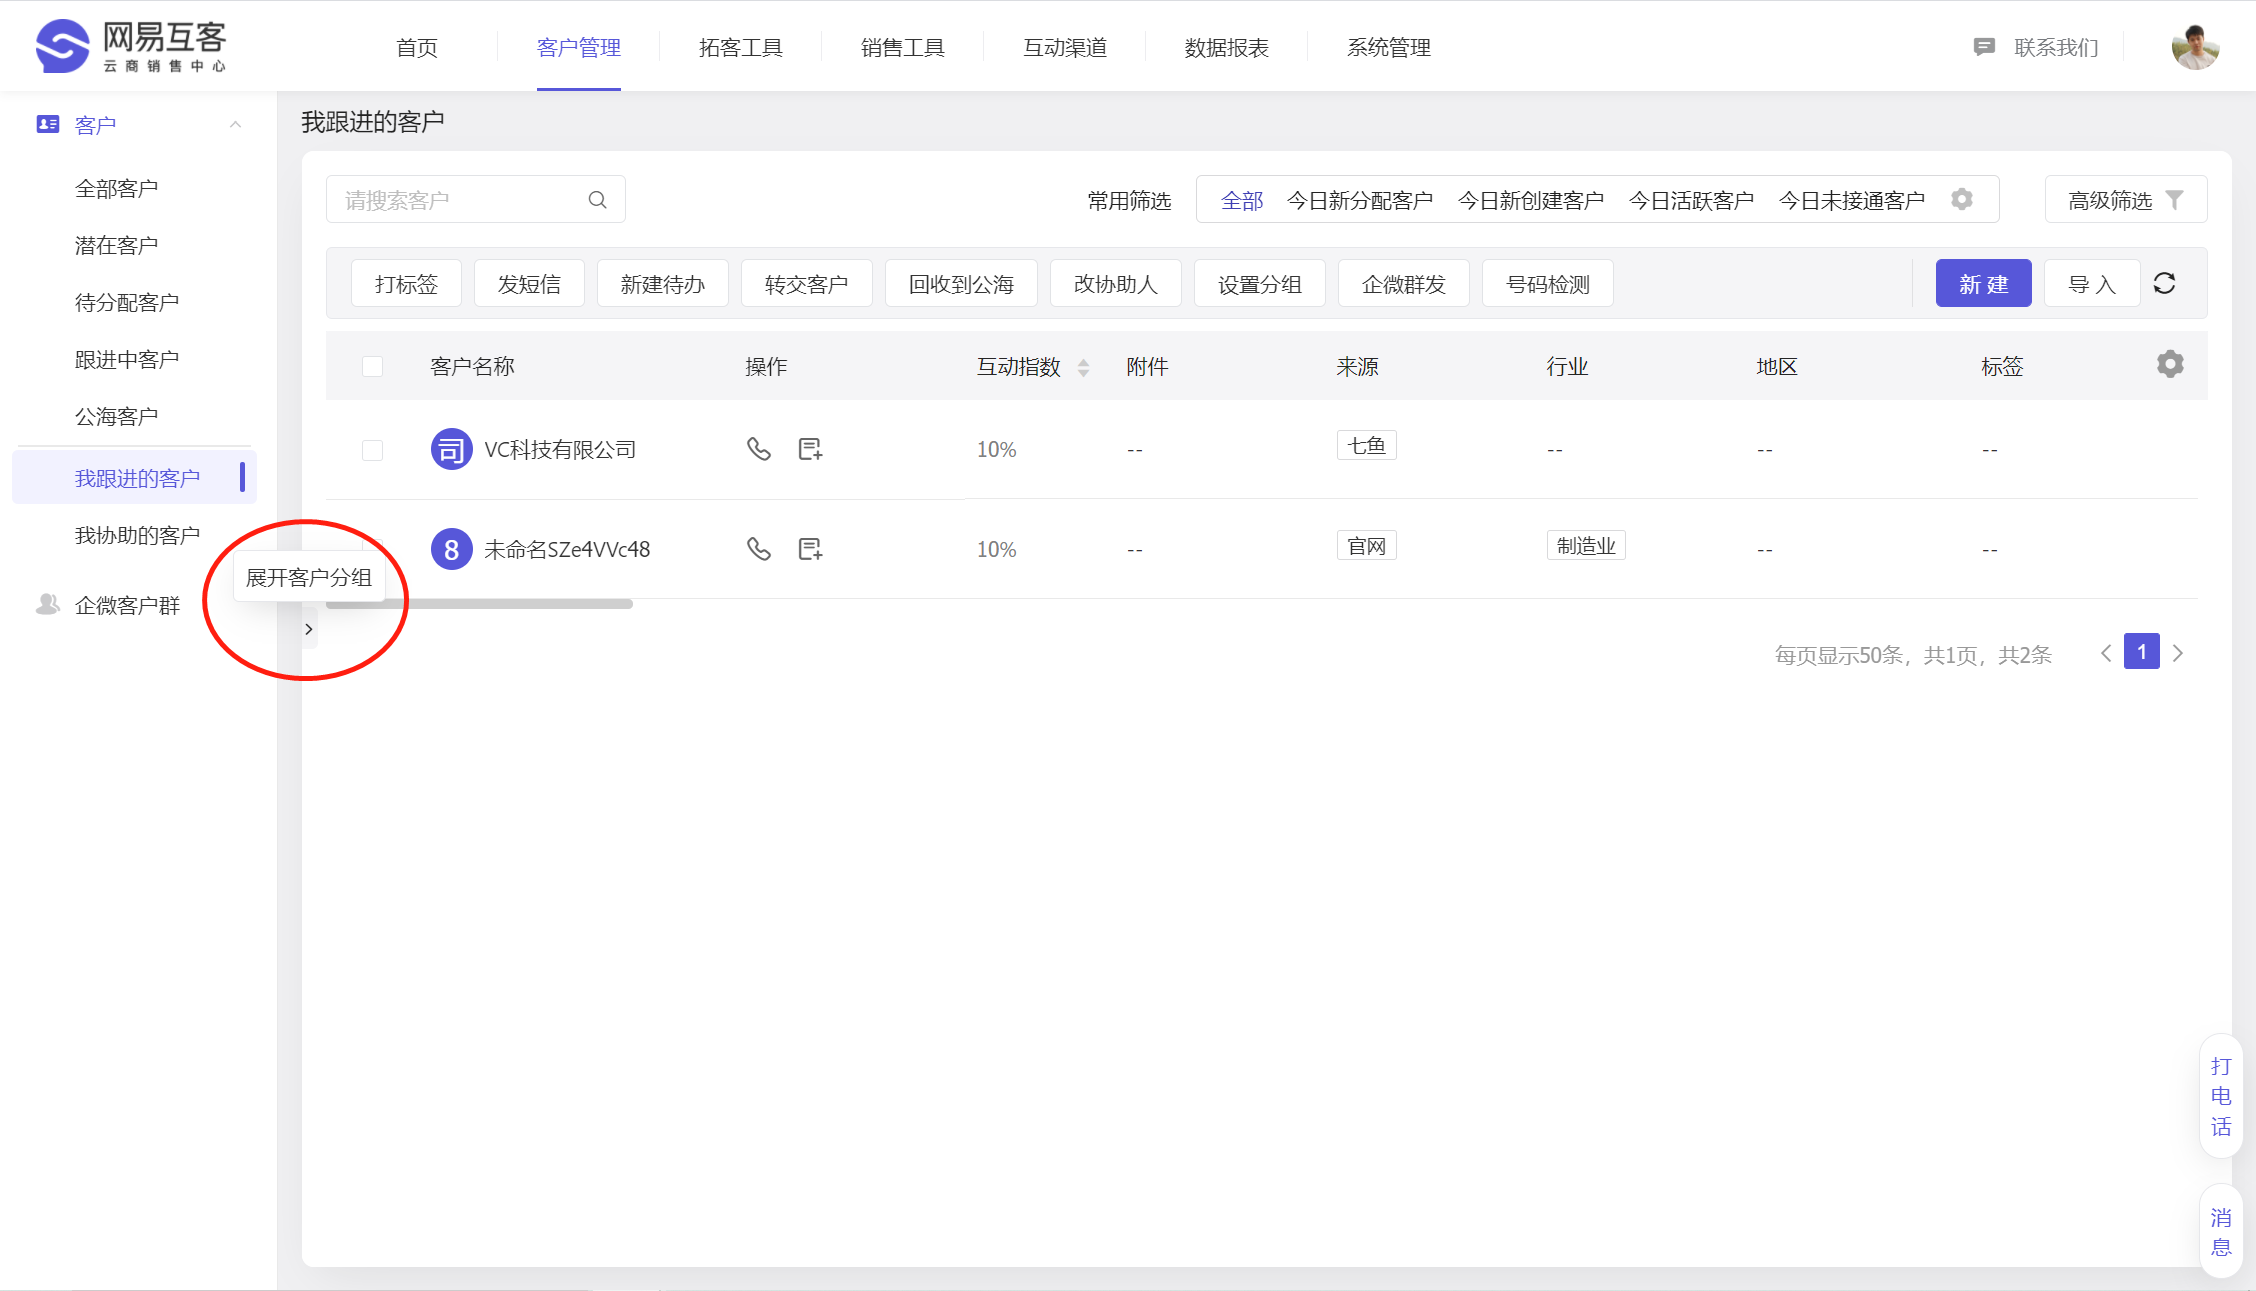Expand customer group panel arrow
This screenshot has height=1291, width=2256.
point(309,629)
